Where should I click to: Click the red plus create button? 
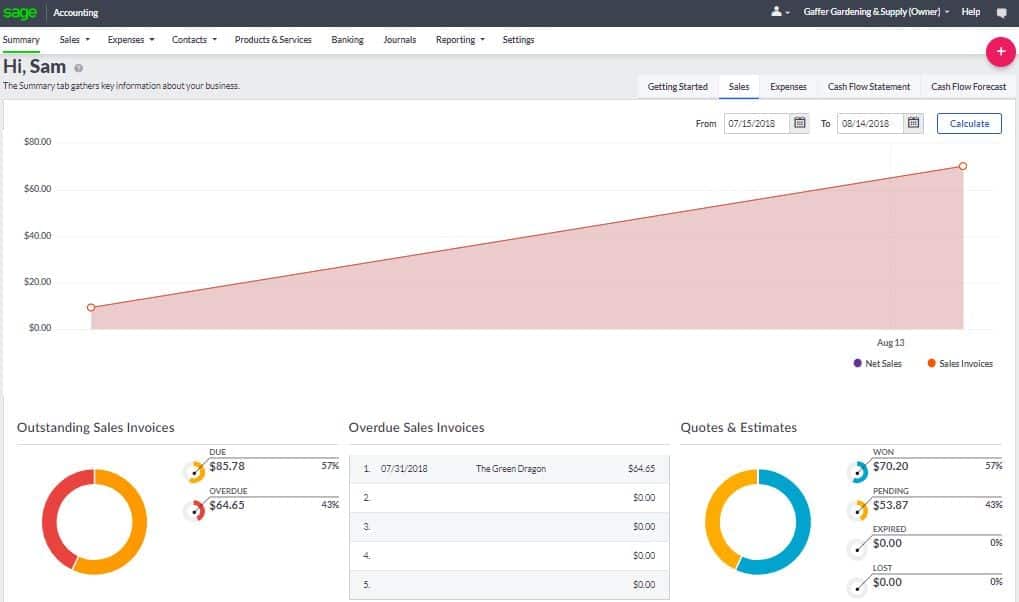(1001, 51)
